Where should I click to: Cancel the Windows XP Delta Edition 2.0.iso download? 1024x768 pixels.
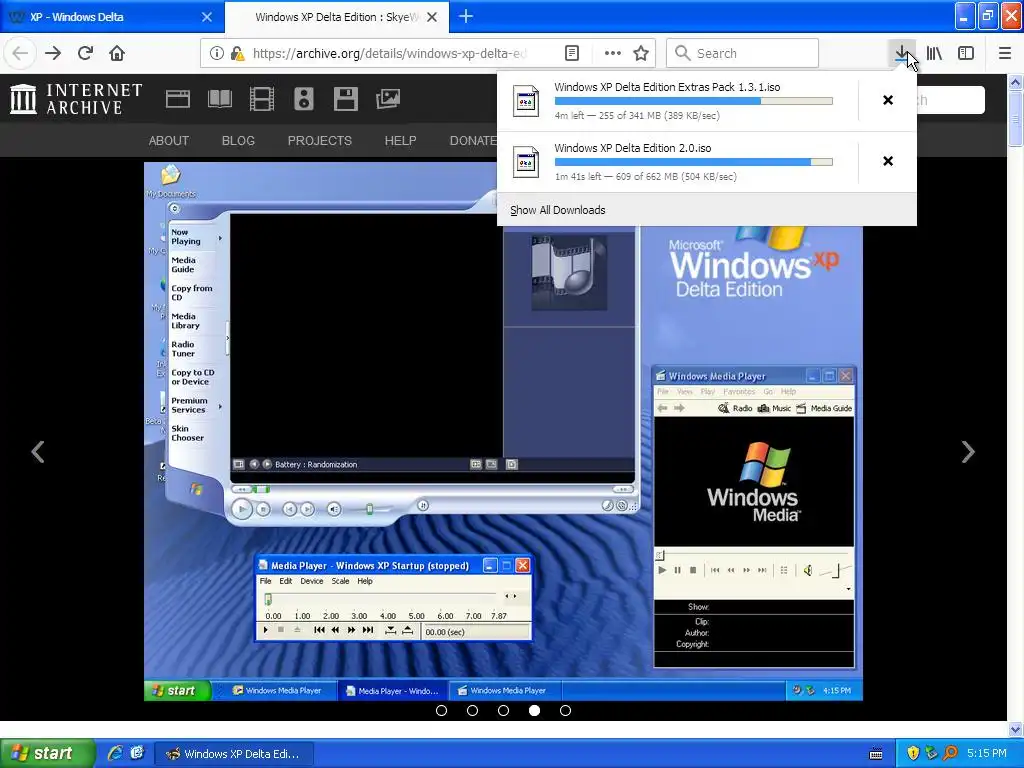point(888,161)
